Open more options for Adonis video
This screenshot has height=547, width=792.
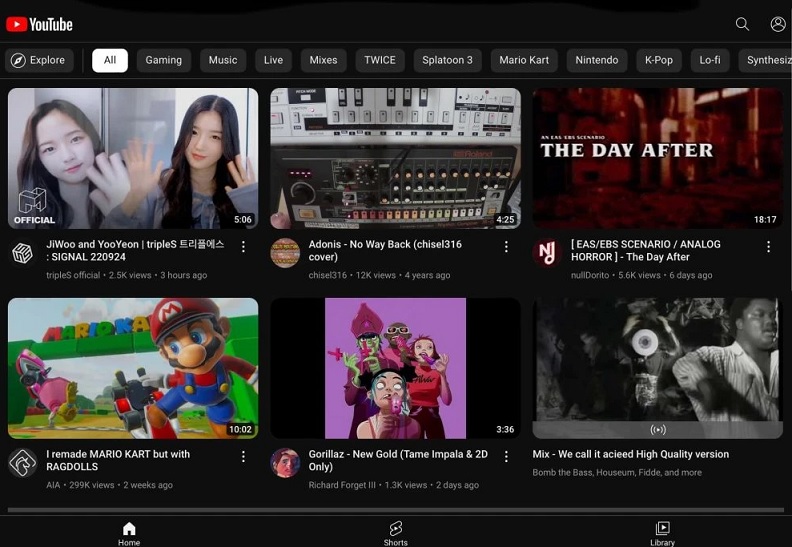point(506,247)
